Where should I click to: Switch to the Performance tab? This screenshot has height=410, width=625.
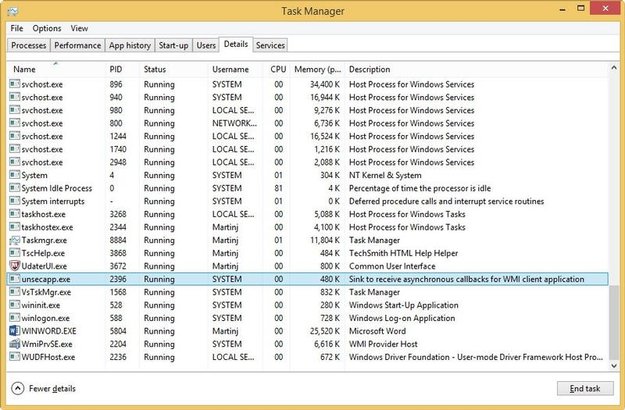pos(77,45)
